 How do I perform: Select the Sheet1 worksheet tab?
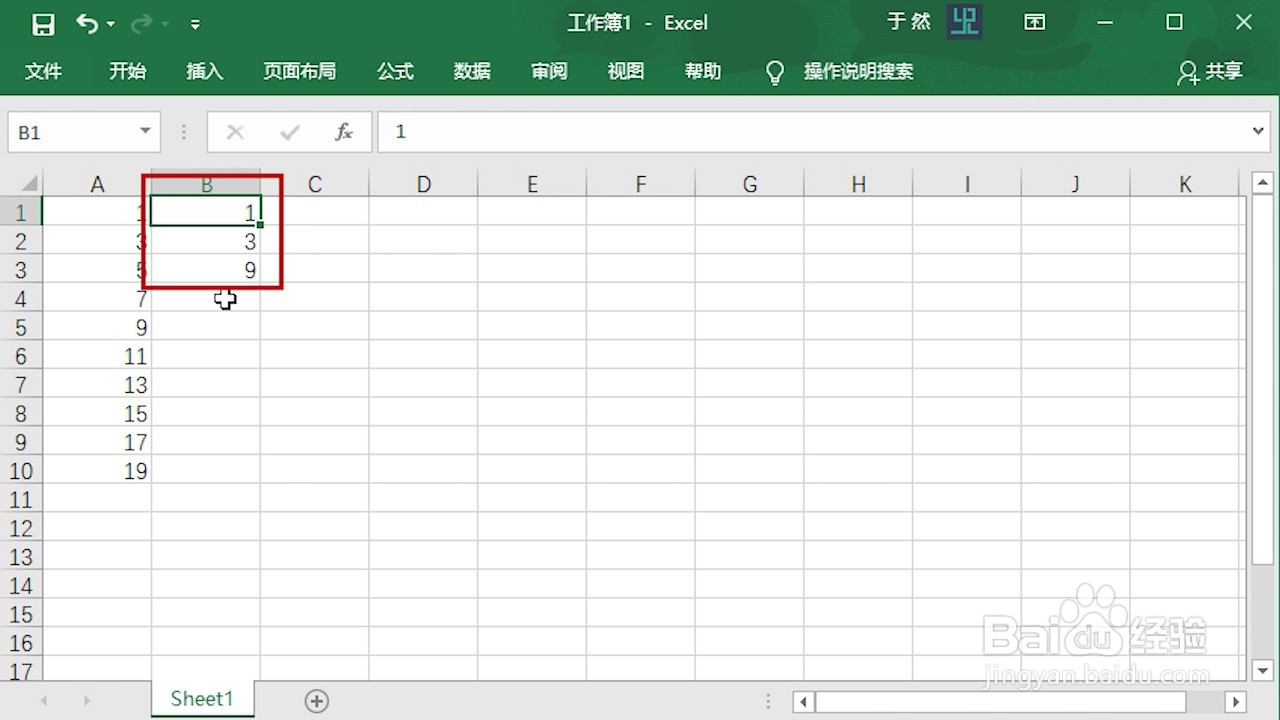(202, 698)
